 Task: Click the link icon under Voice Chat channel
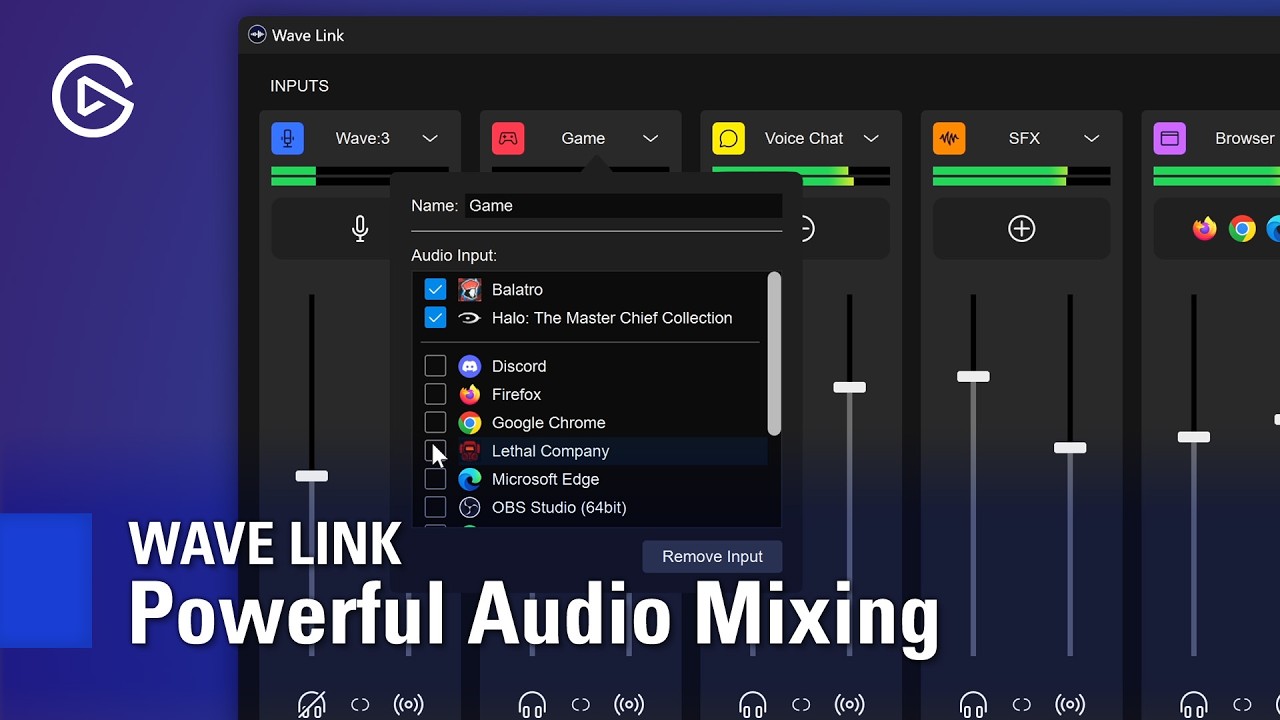point(801,705)
